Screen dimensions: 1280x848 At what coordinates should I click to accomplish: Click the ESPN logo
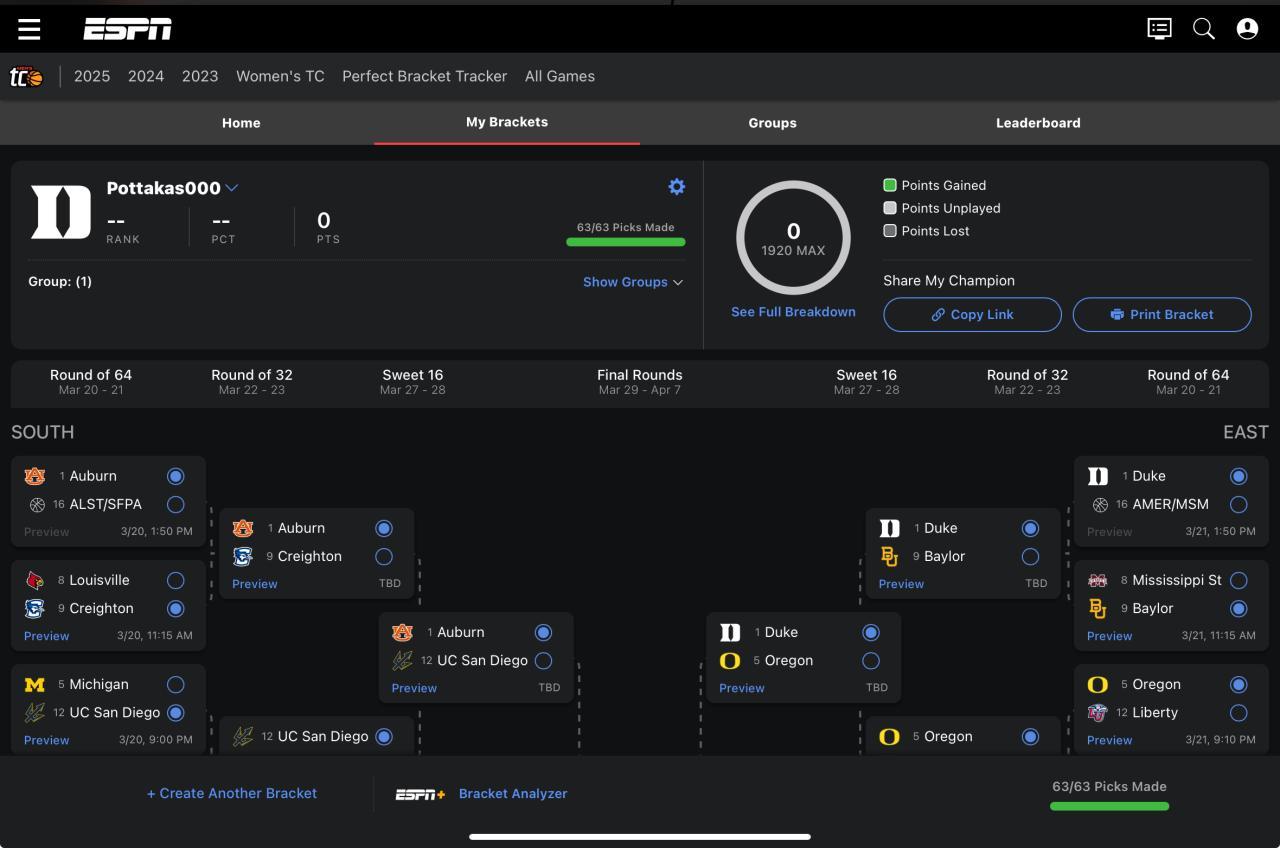(127, 29)
